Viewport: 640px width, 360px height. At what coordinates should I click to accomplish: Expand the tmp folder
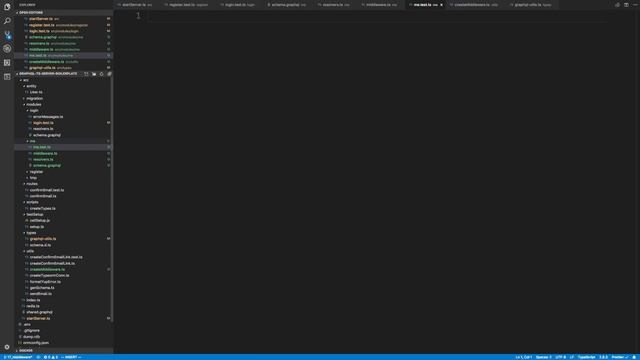coord(33,178)
